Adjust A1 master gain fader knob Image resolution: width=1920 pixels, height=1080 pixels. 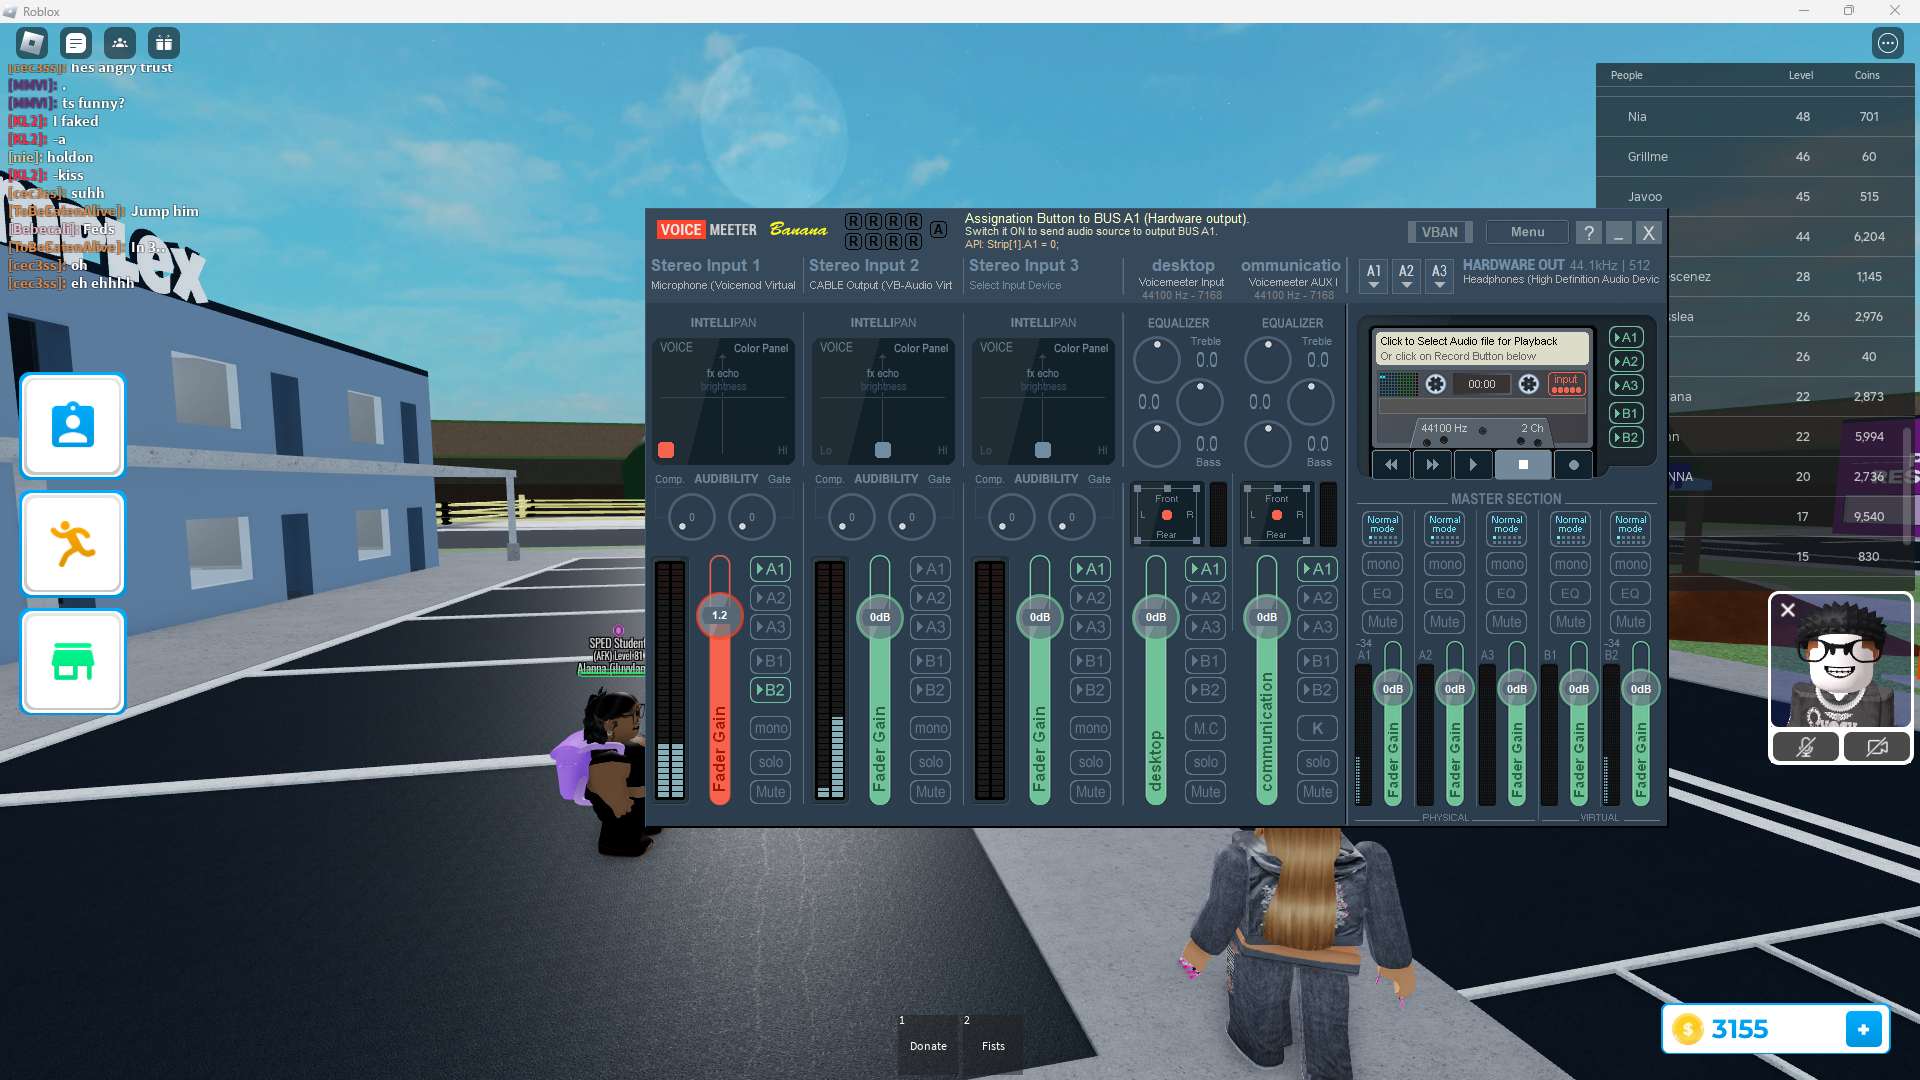coord(1393,689)
